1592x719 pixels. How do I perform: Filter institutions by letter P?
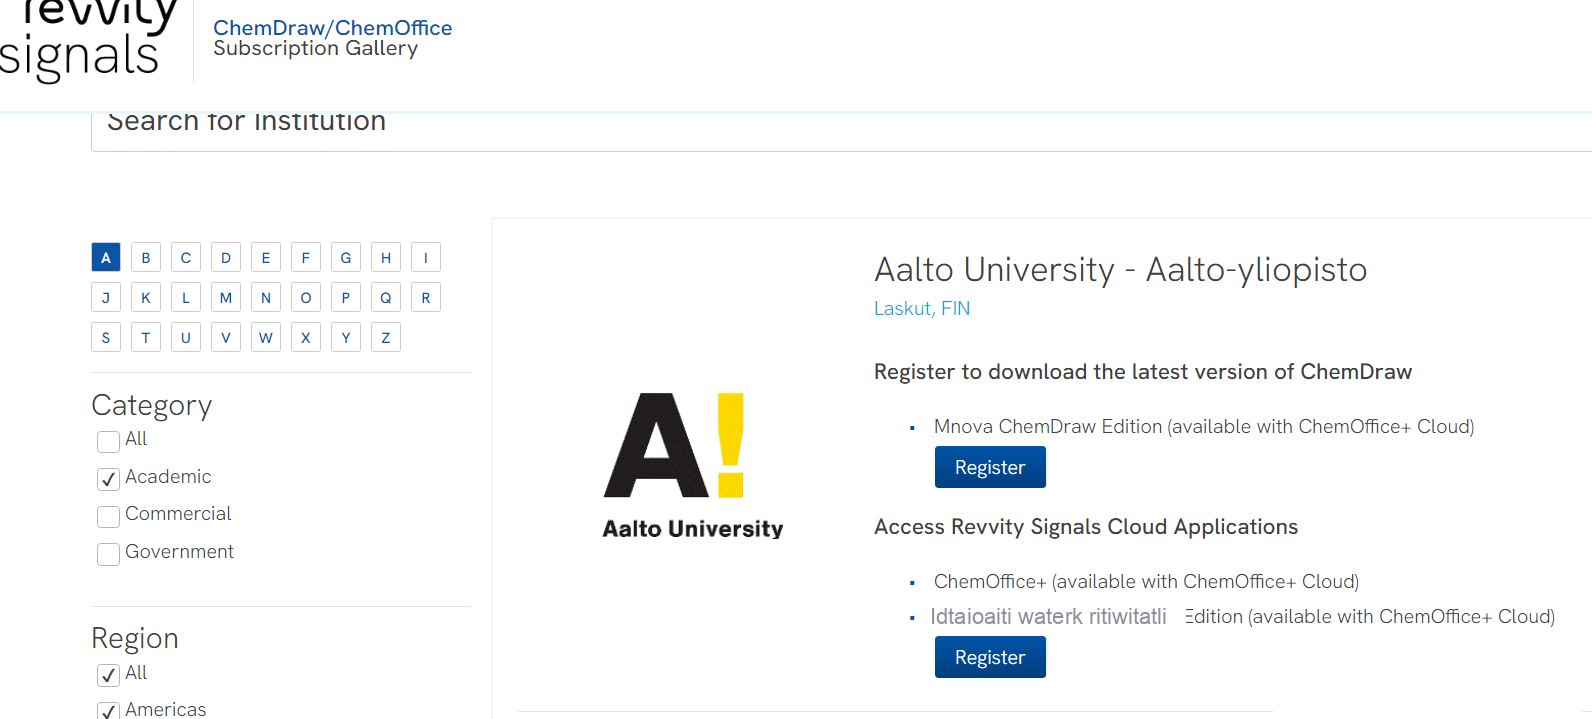[x=346, y=298]
